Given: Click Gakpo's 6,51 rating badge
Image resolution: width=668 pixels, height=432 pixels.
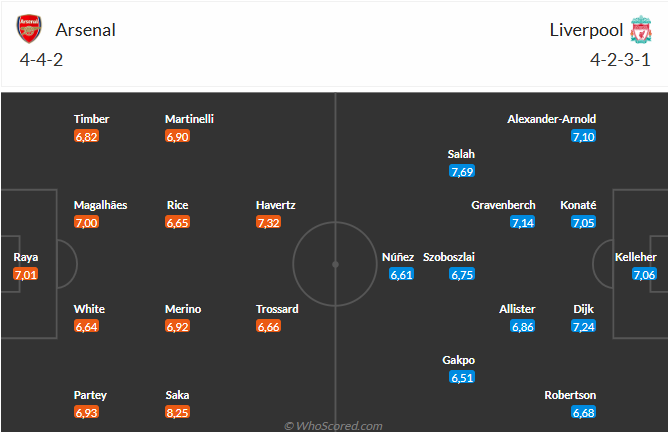Looking at the screenshot, I should 462,377.
